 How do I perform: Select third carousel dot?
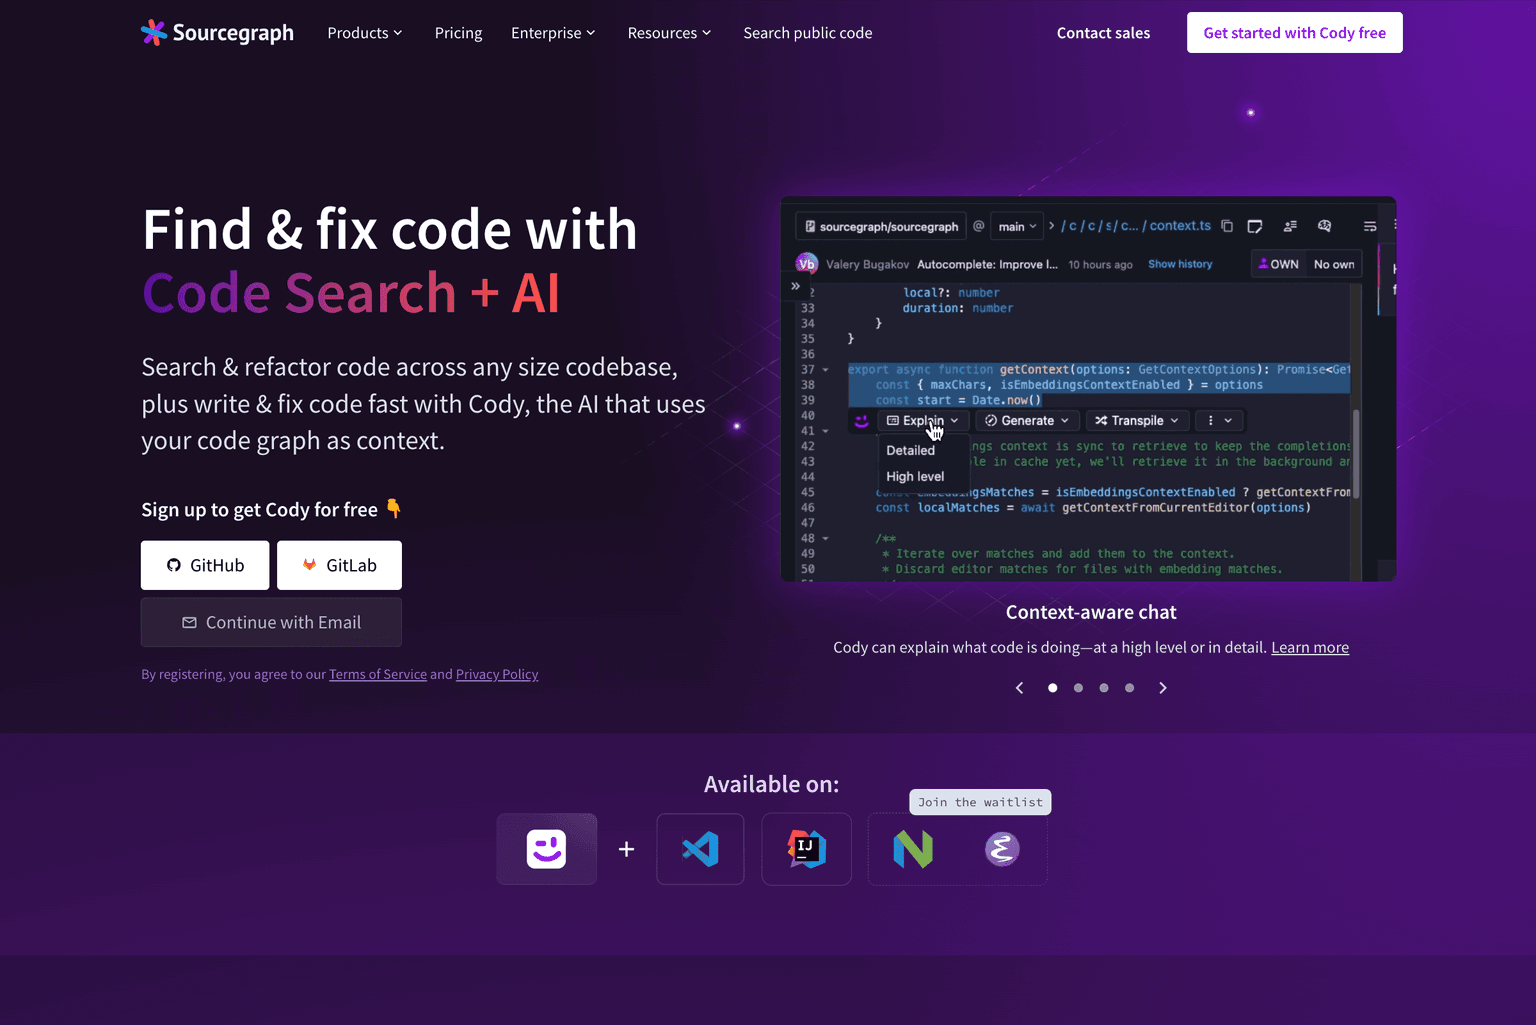1104,688
